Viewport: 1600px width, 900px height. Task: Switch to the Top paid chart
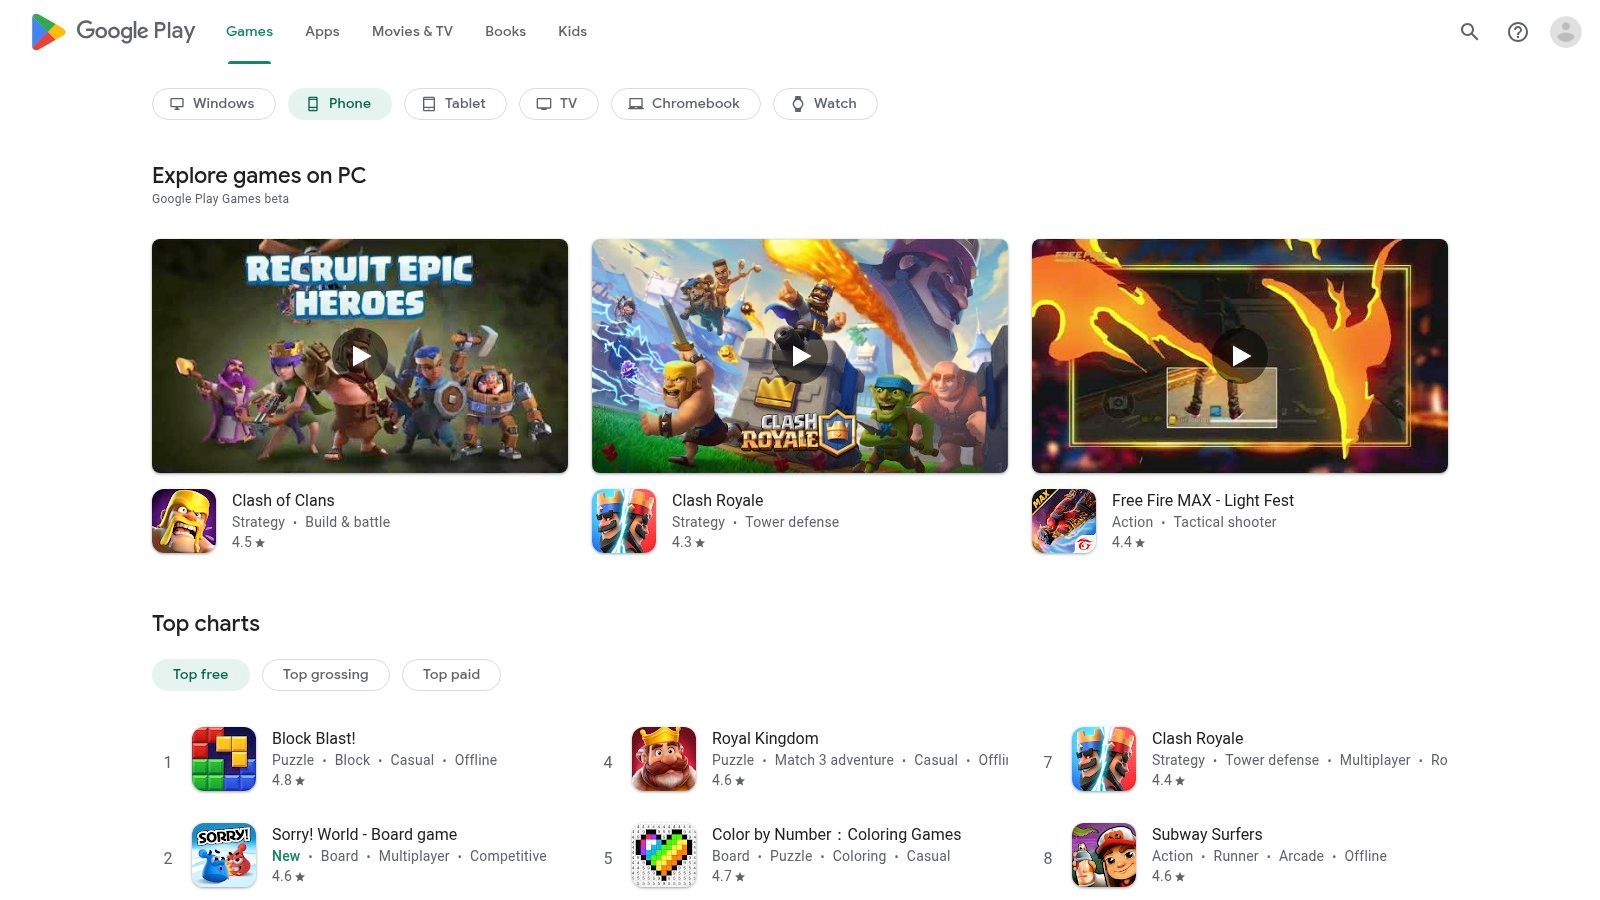tap(451, 675)
